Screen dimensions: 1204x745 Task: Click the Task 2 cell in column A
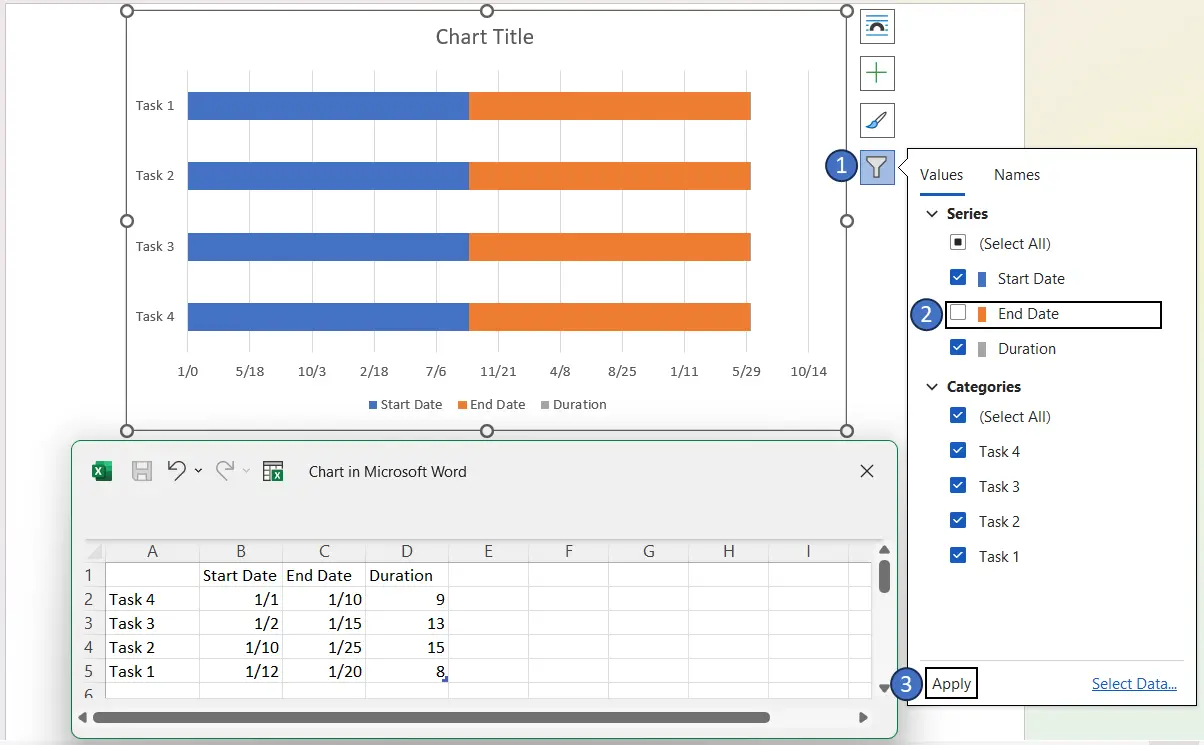tap(153, 647)
